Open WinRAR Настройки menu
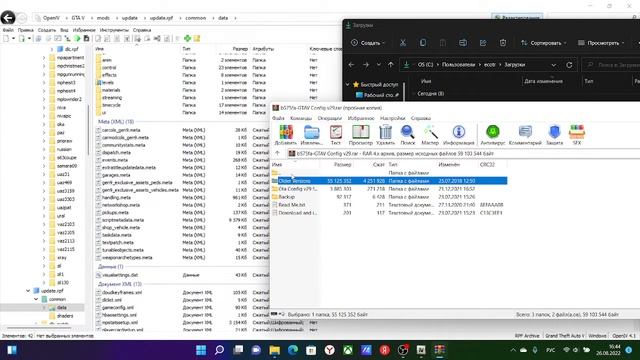Viewport: 640px width, 360px height. [392, 118]
